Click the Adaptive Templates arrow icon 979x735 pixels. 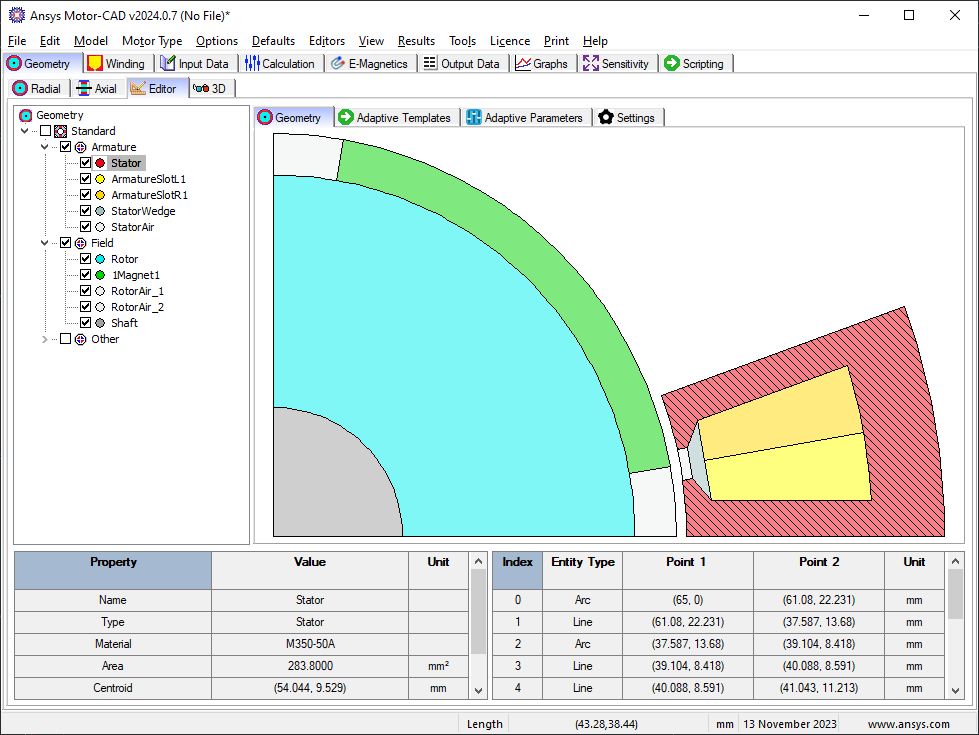[x=345, y=117]
